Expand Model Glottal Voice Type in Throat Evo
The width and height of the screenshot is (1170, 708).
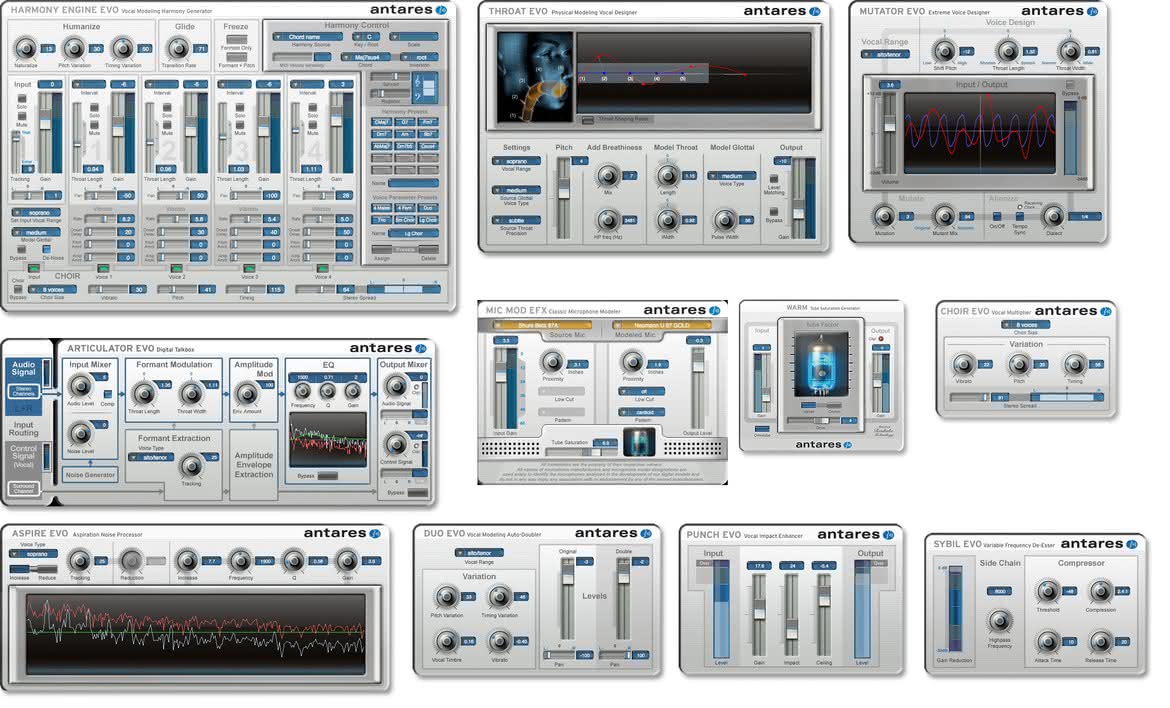tap(732, 176)
